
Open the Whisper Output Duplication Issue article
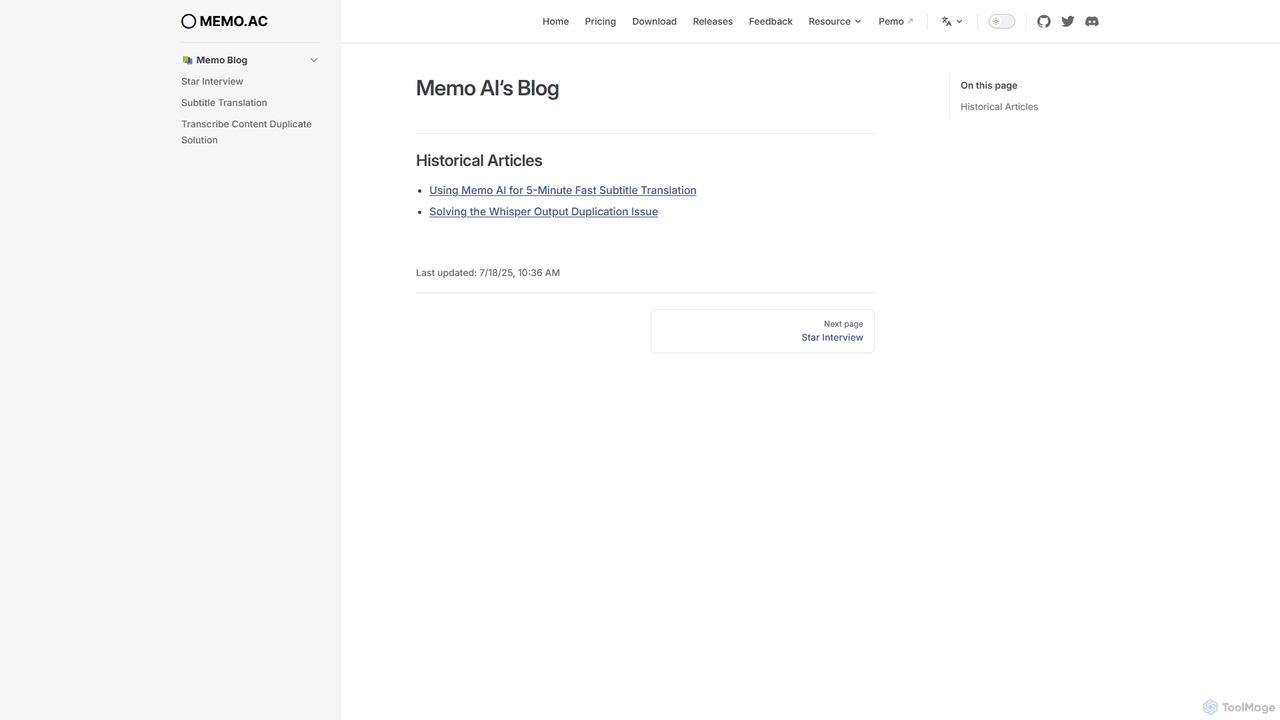(x=544, y=212)
